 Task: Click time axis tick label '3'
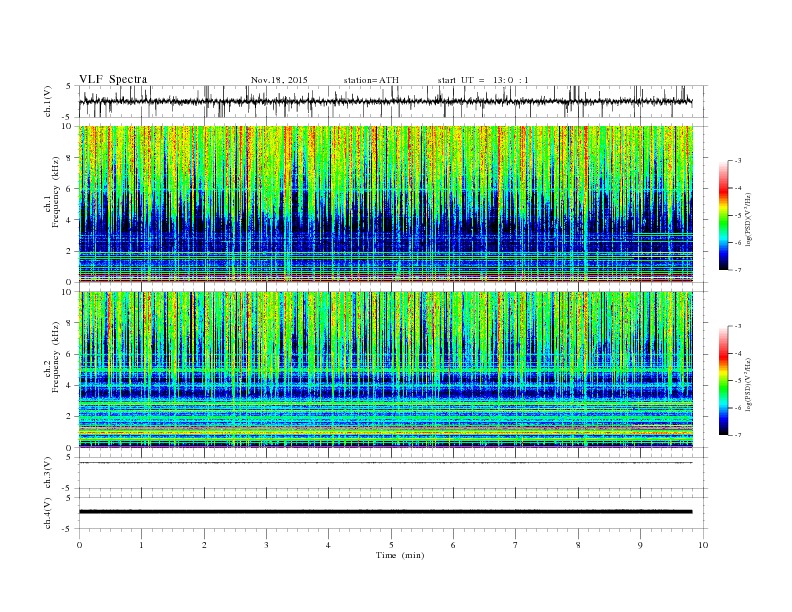266,545
